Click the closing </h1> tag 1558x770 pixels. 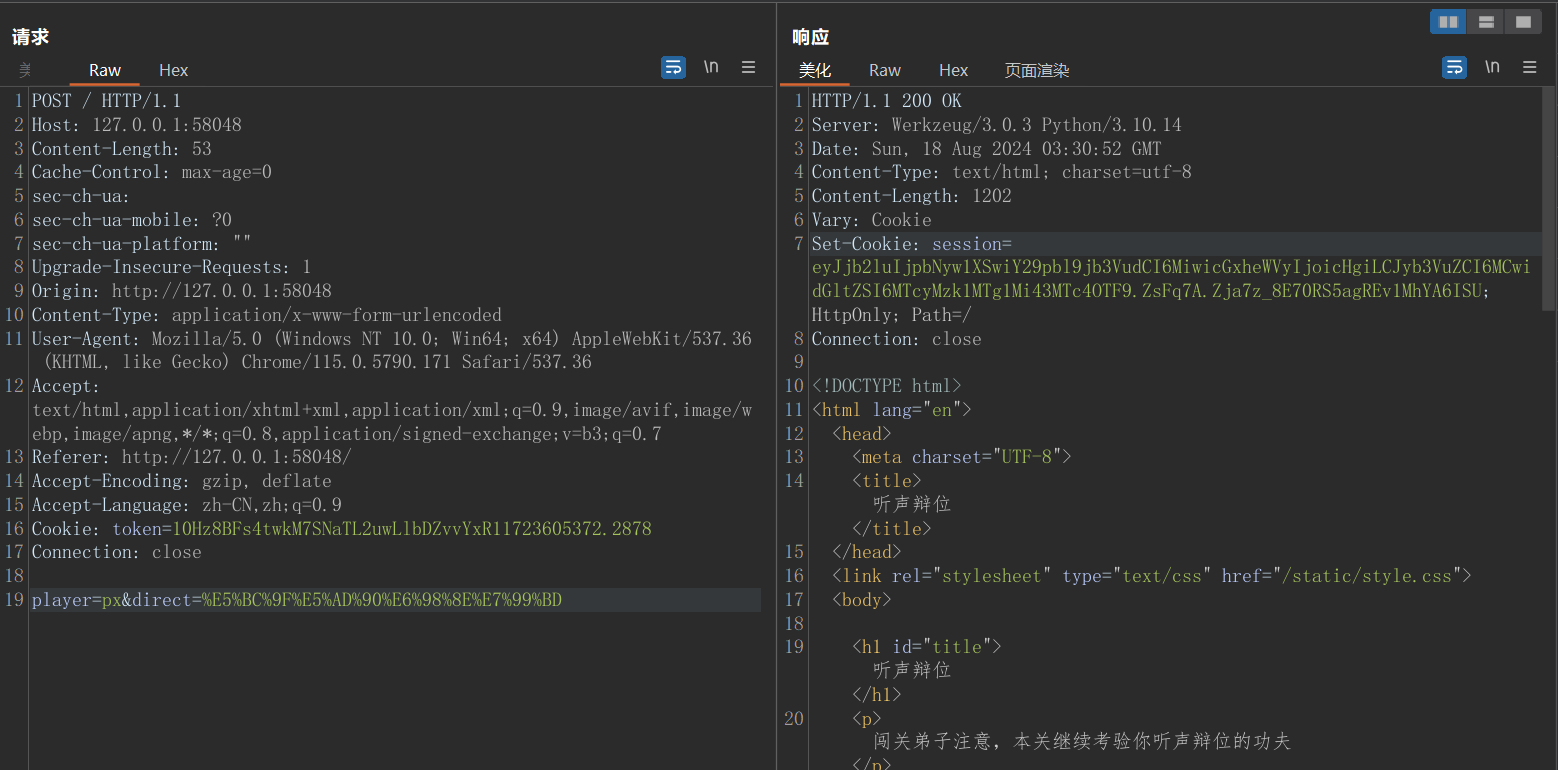[x=876, y=694]
